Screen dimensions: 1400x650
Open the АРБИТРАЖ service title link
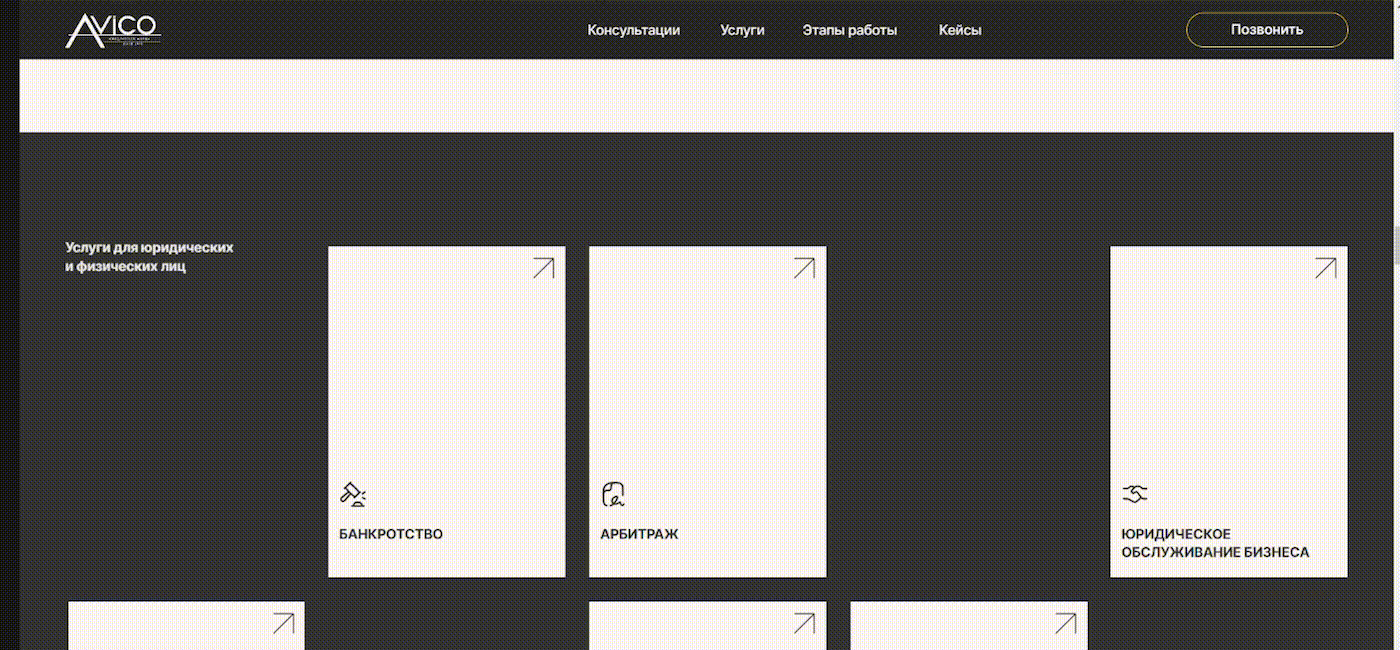click(x=639, y=534)
